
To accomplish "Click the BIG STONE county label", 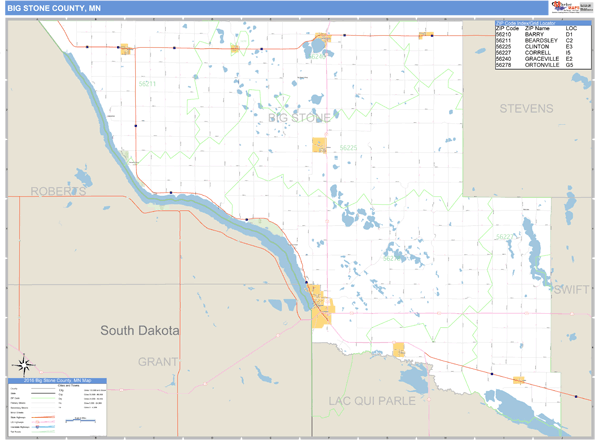I will [x=300, y=118].
